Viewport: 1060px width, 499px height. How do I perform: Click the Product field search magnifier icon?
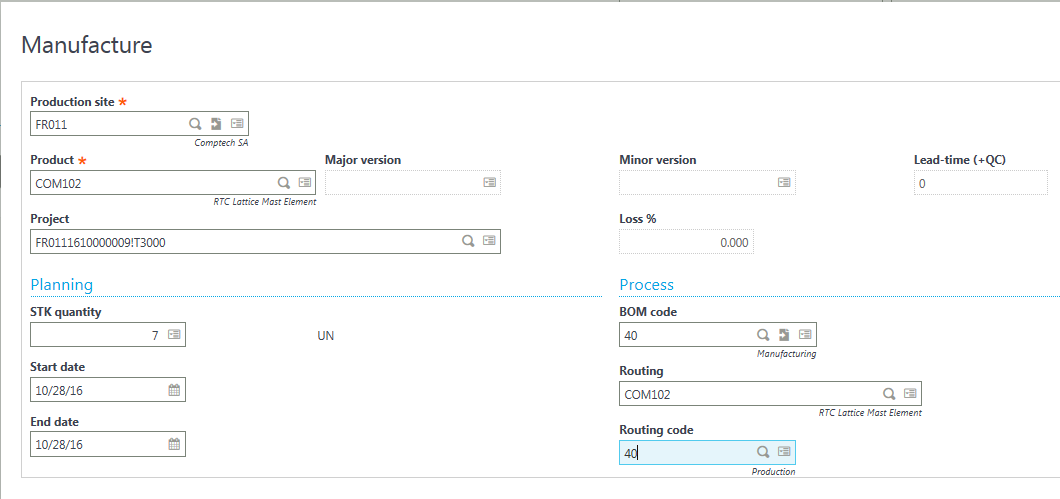click(284, 183)
